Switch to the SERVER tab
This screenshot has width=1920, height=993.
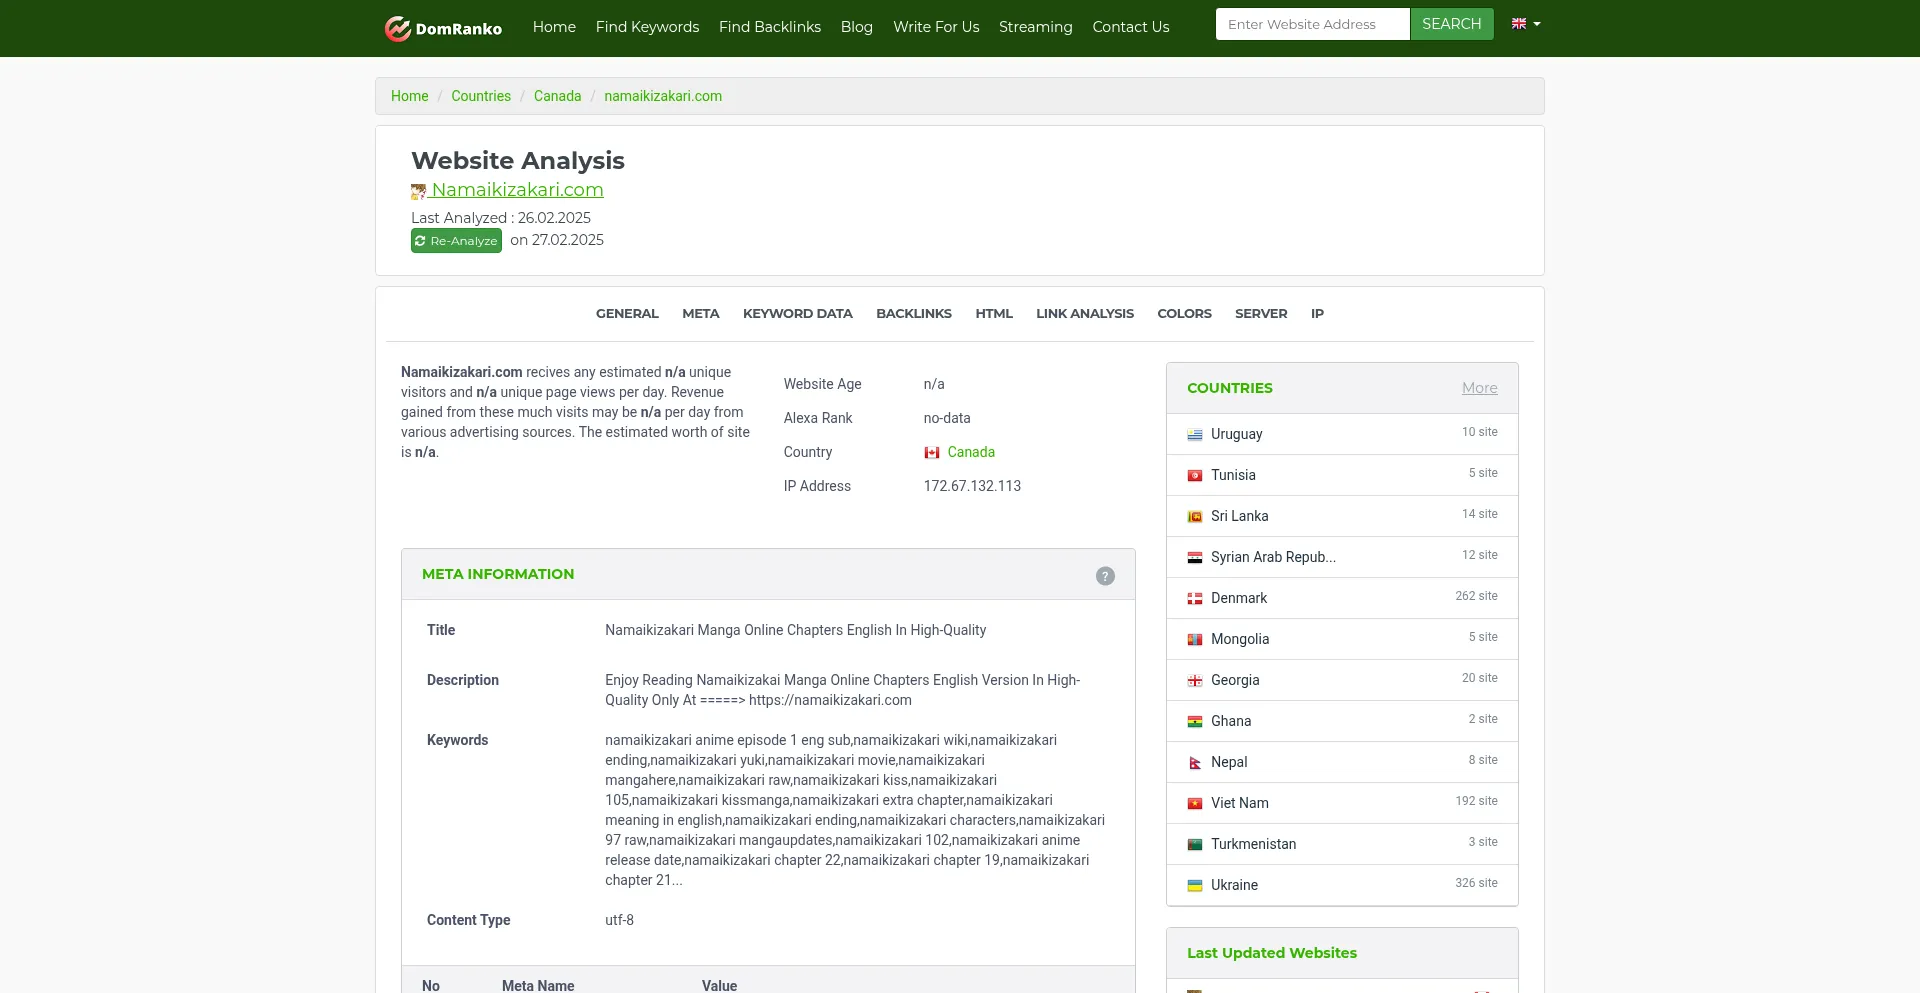[x=1261, y=314]
